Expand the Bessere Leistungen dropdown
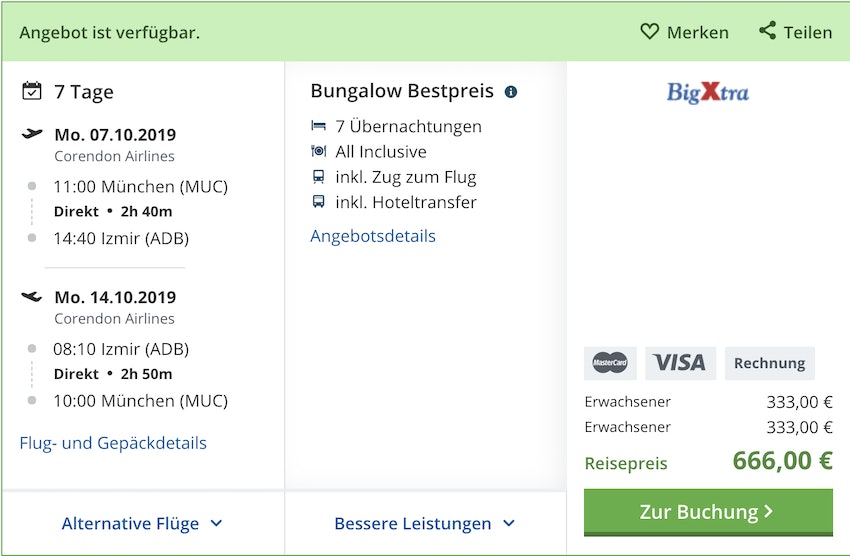Screen dimensions: 850x556 (x=425, y=523)
